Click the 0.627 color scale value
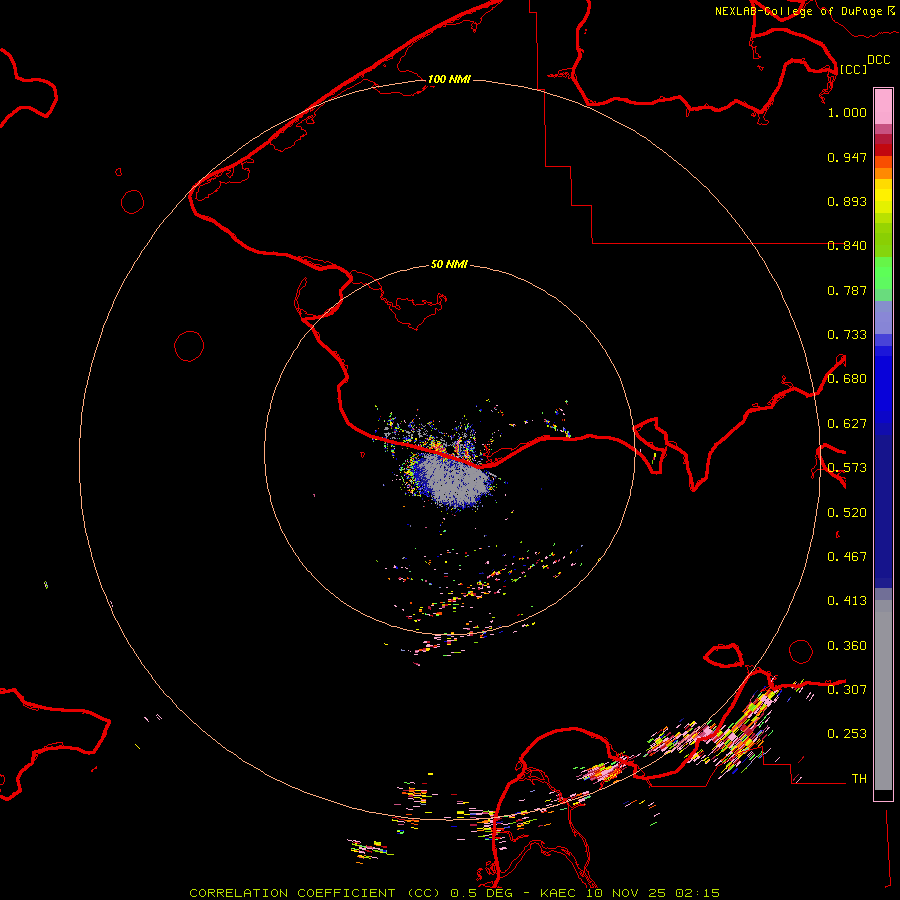This screenshot has width=900, height=900. [x=847, y=424]
